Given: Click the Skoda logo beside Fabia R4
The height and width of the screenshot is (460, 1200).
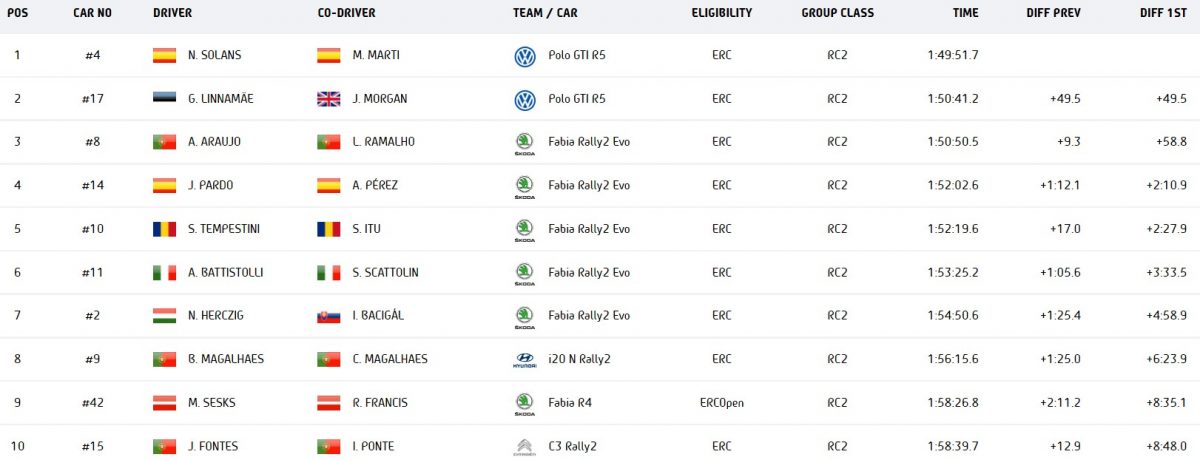Looking at the screenshot, I should click(x=525, y=403).
